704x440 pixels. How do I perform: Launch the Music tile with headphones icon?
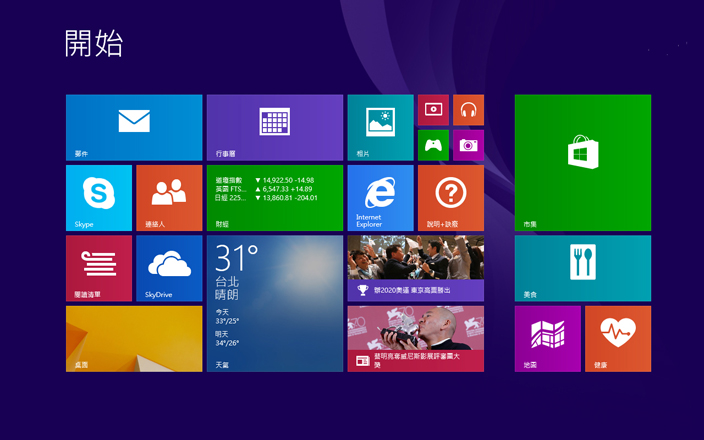[468, 110]
